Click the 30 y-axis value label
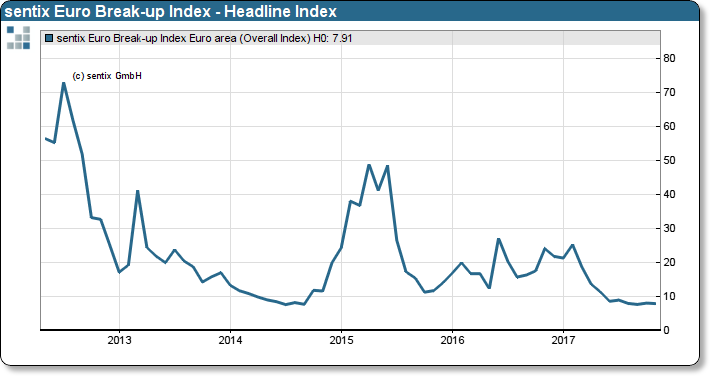710x376 pixels. (669, 228)
